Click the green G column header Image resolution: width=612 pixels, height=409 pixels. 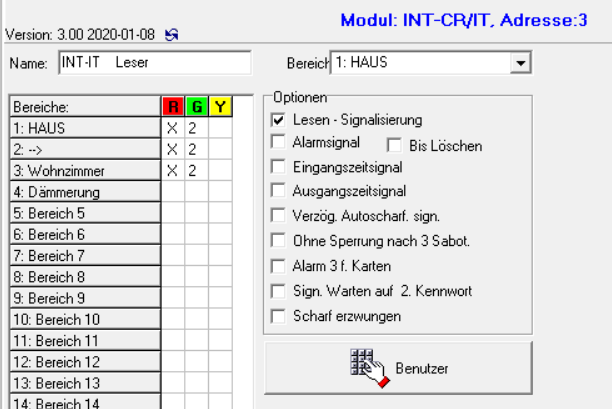click(197, 107)
